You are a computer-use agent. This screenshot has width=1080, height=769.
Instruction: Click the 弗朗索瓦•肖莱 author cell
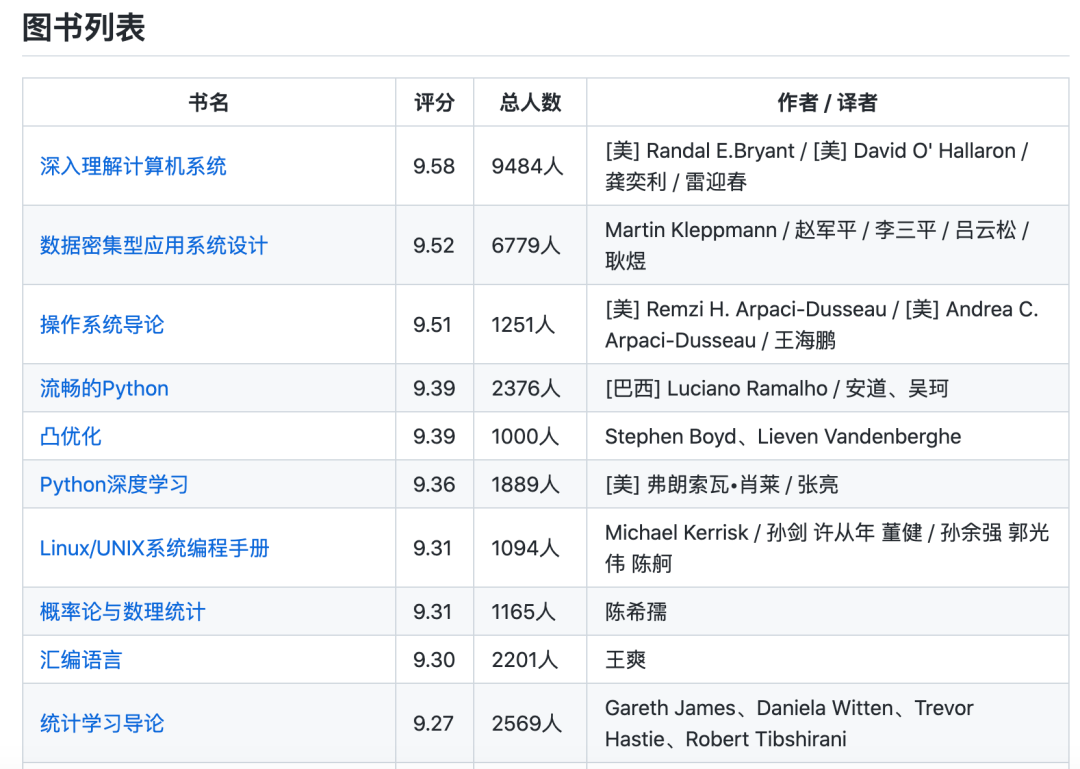[x=827, y=484]
